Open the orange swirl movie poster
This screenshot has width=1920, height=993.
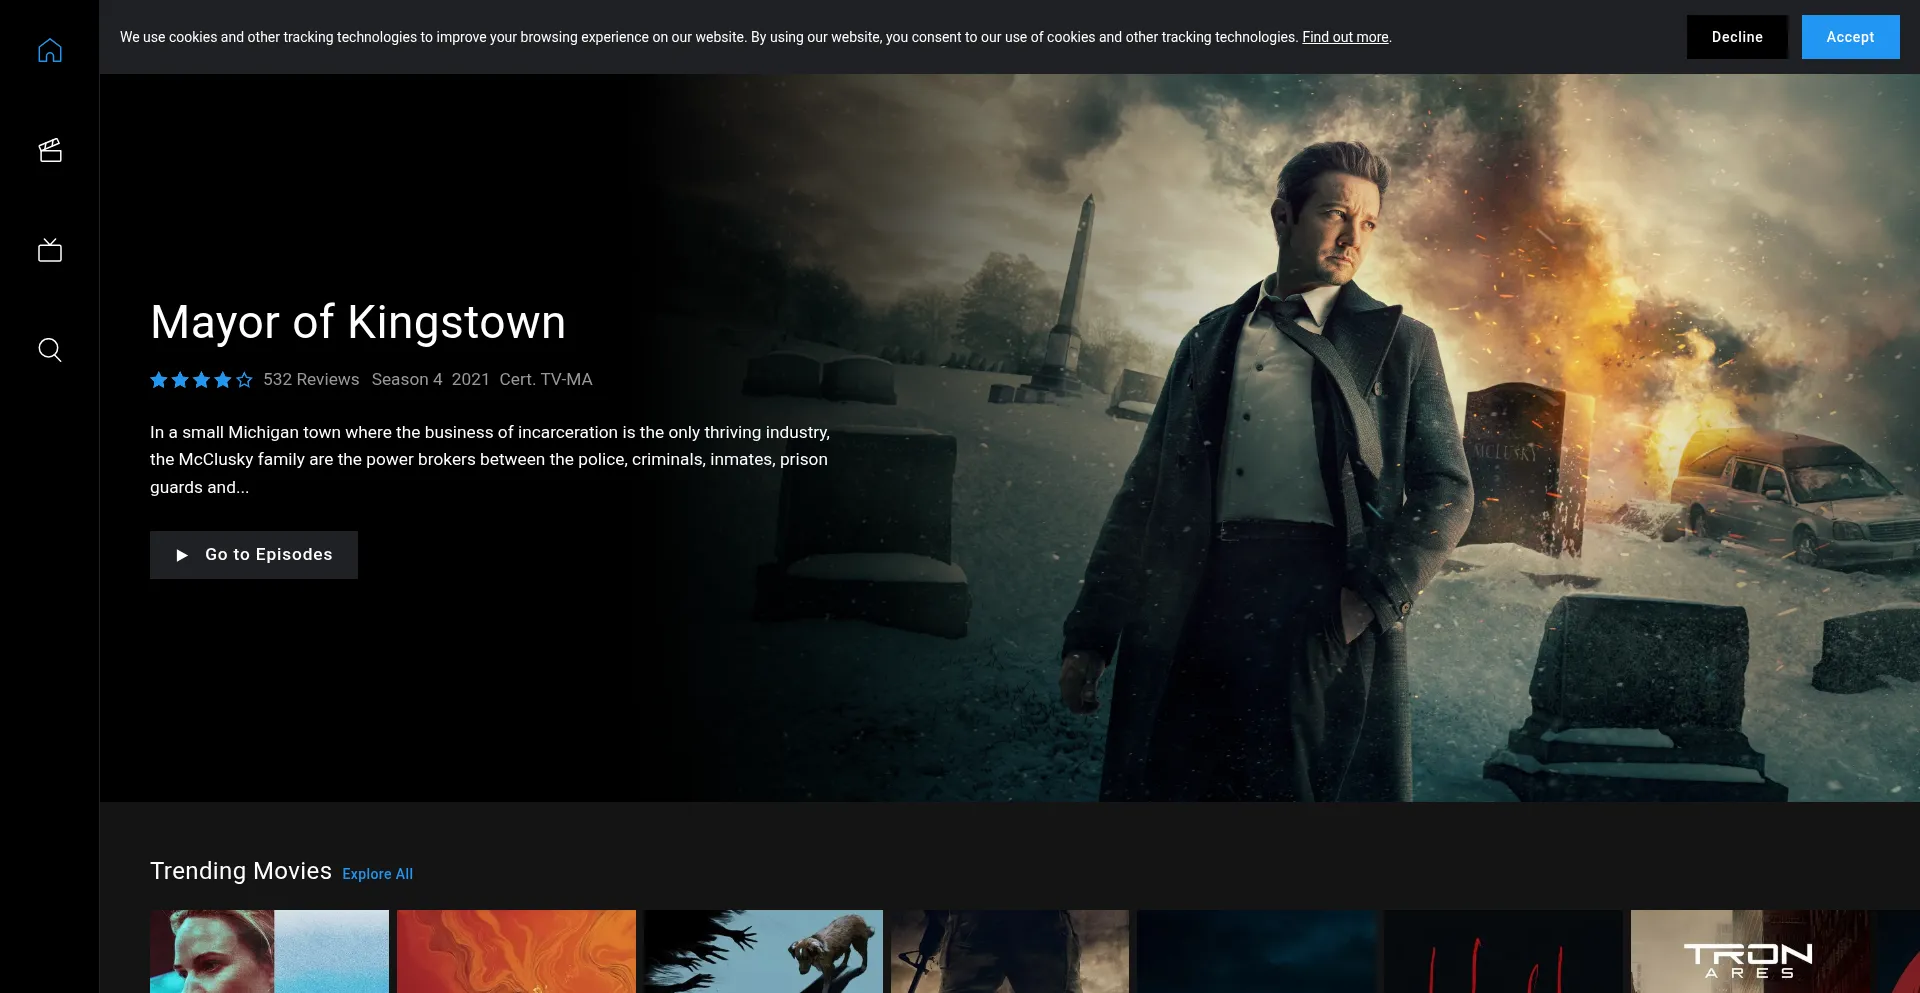point(516,951)
